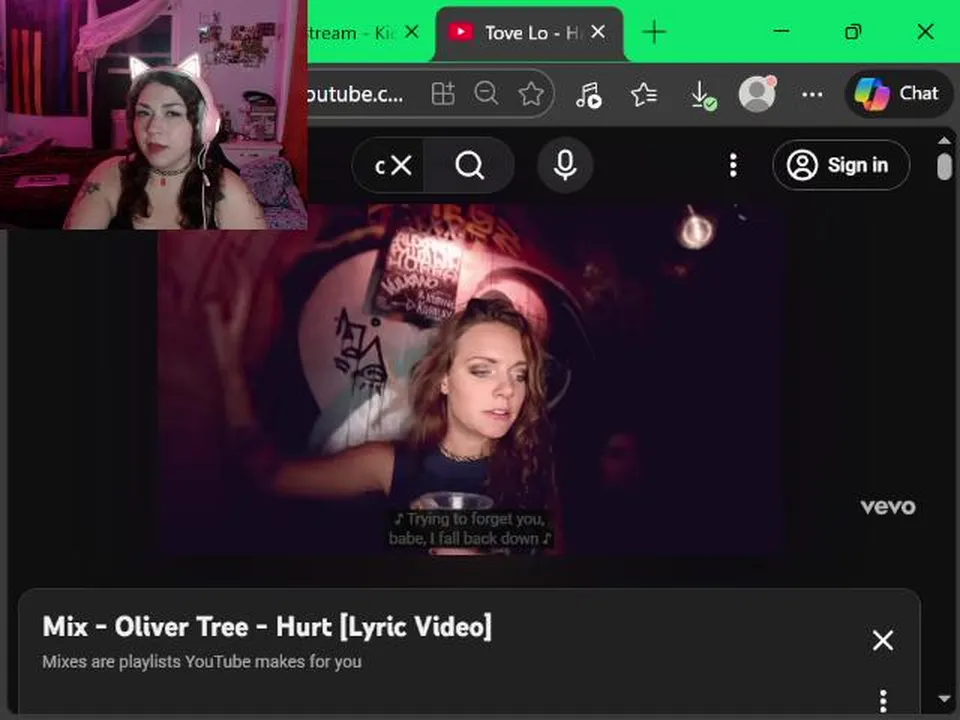Open the split screen app icon
Image resolution: width=960 pixels, height=720 pixels.
[x=443, y=94]
